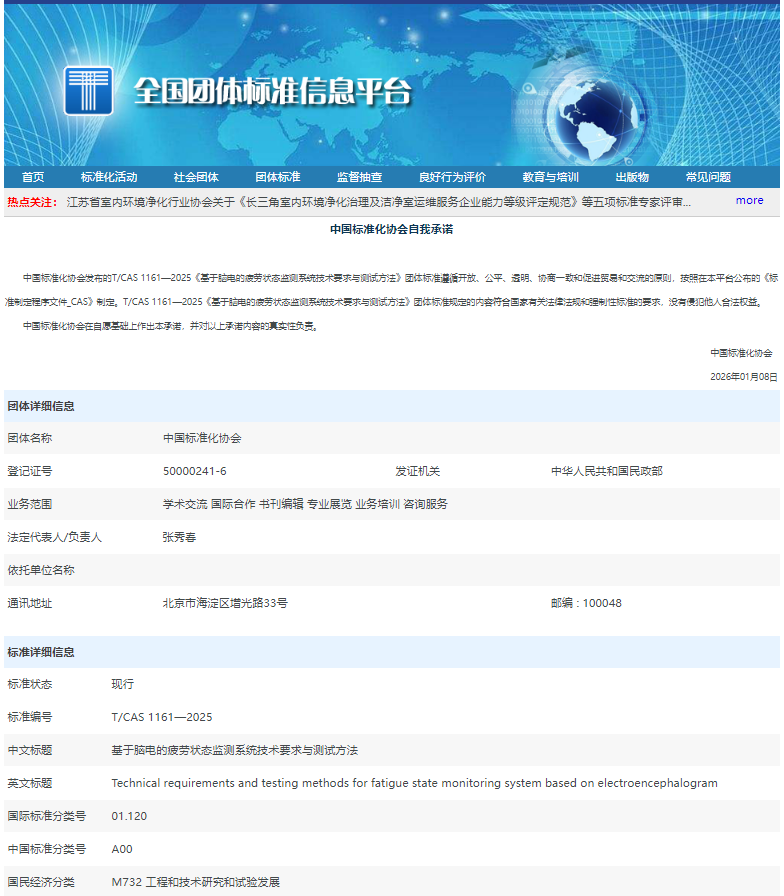Click the standard number T/CAS 1161—2025 value

pyautogui.click(x=161, y=717)
